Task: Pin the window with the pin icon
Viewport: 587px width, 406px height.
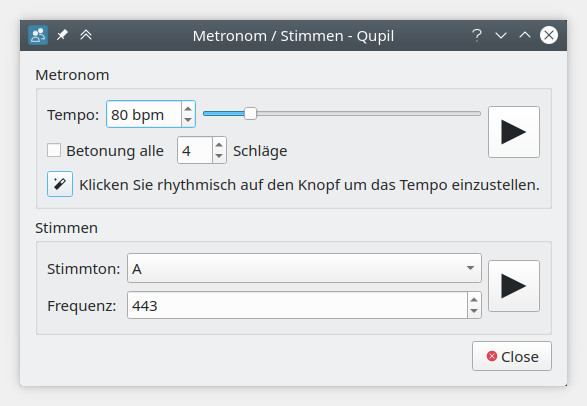Action: pyautogui.click(x=62, y=35)
